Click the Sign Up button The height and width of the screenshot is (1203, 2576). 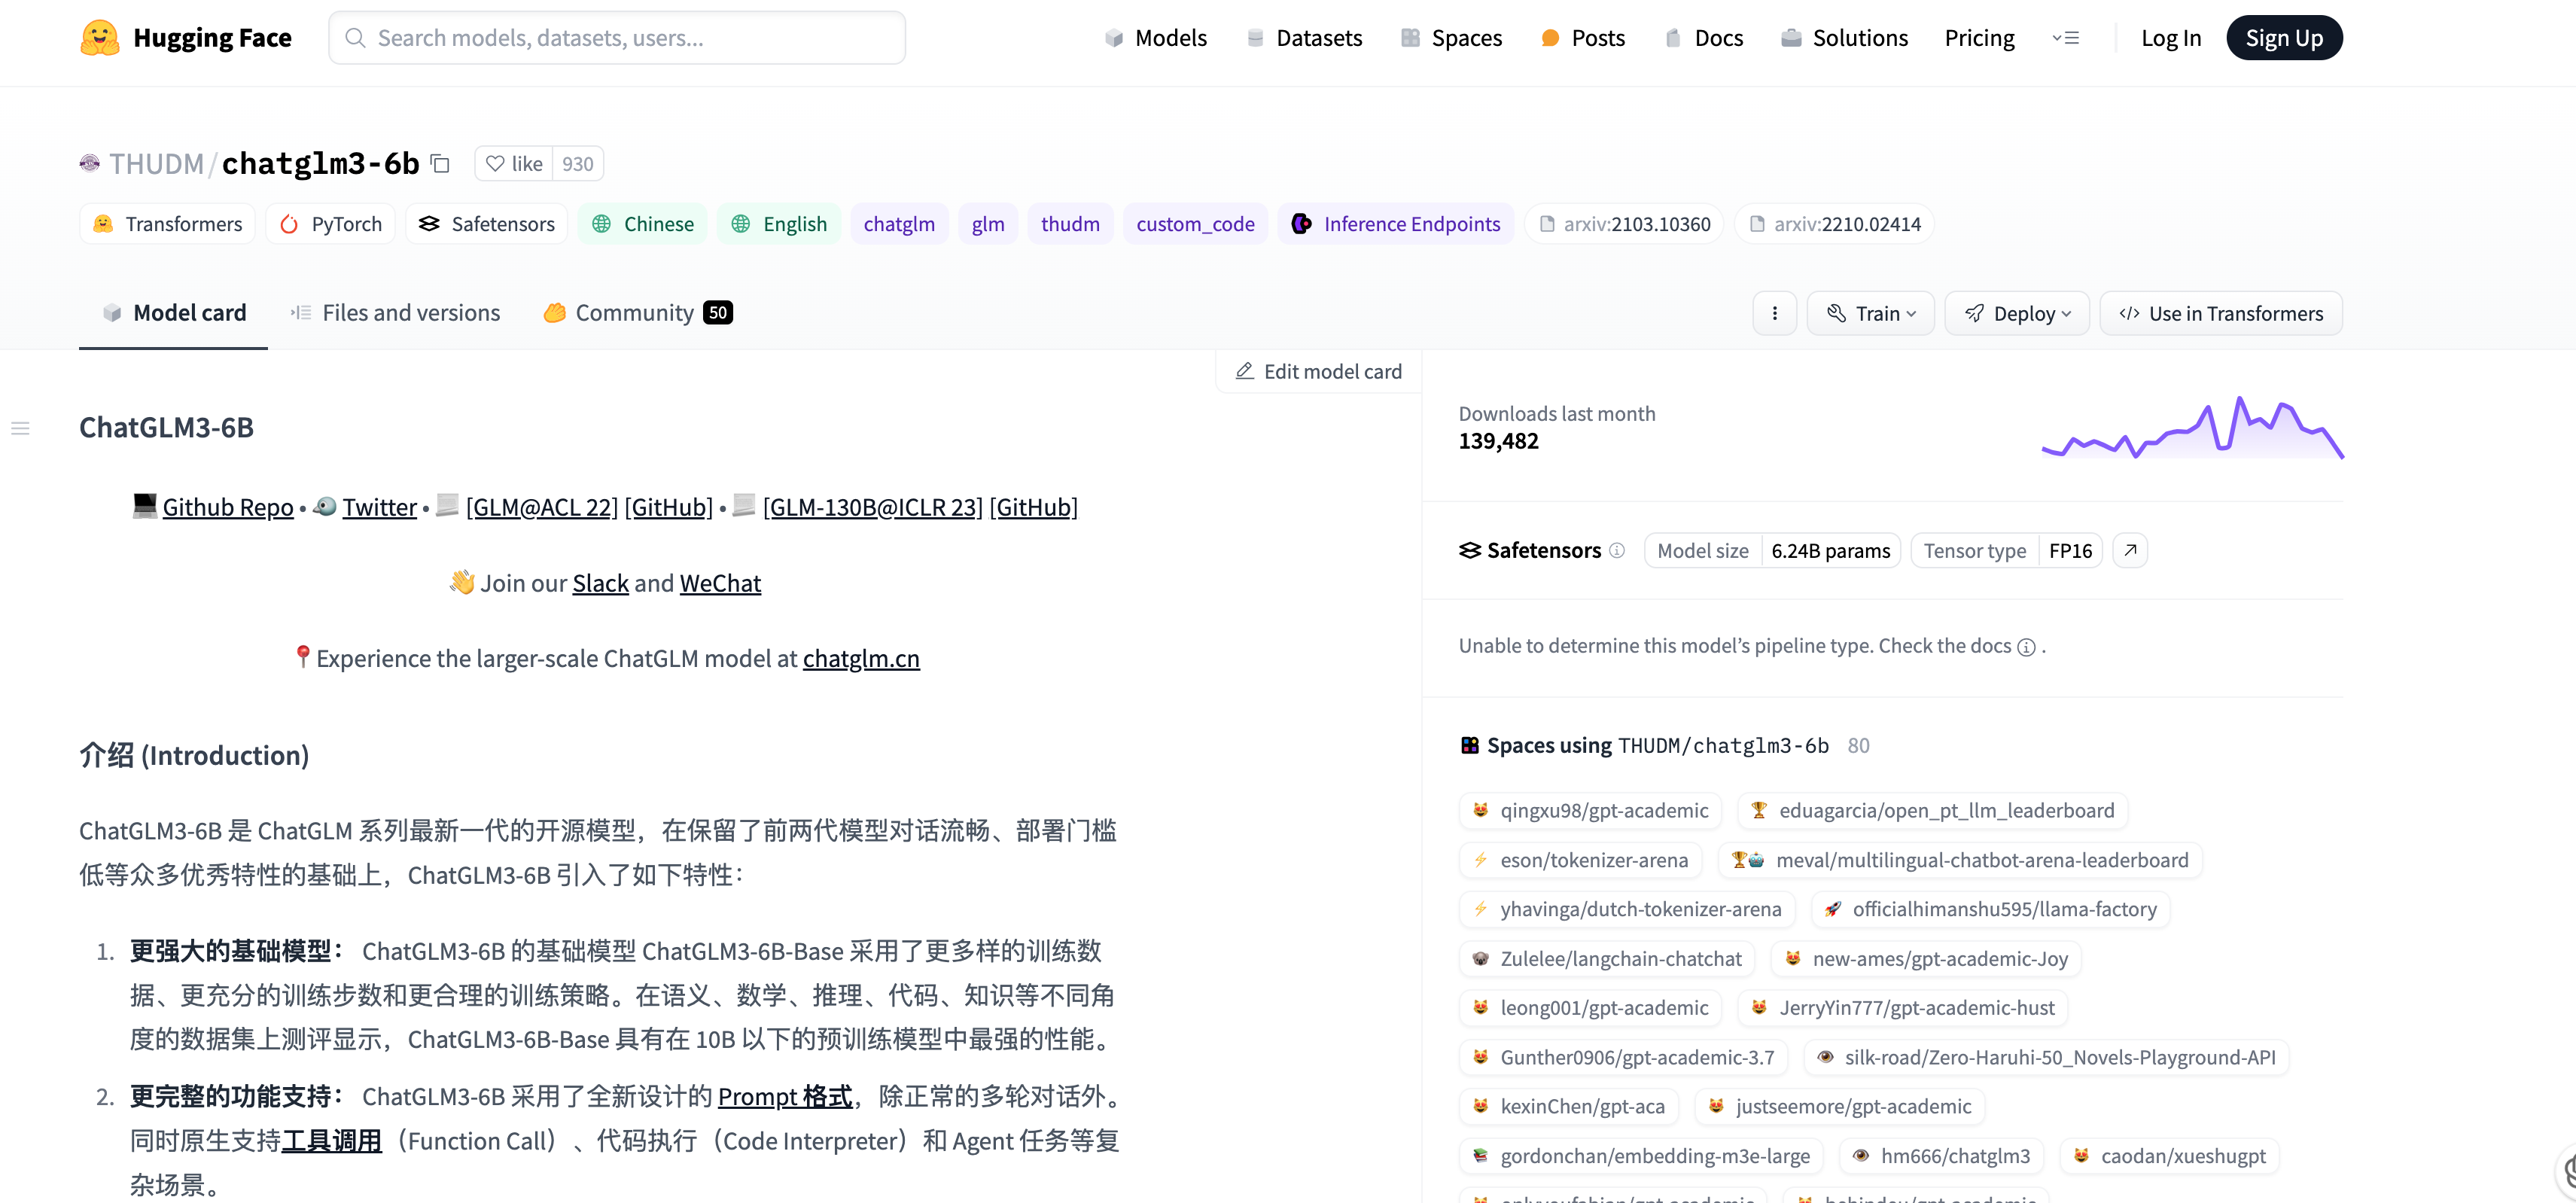tap(2284, 38)
